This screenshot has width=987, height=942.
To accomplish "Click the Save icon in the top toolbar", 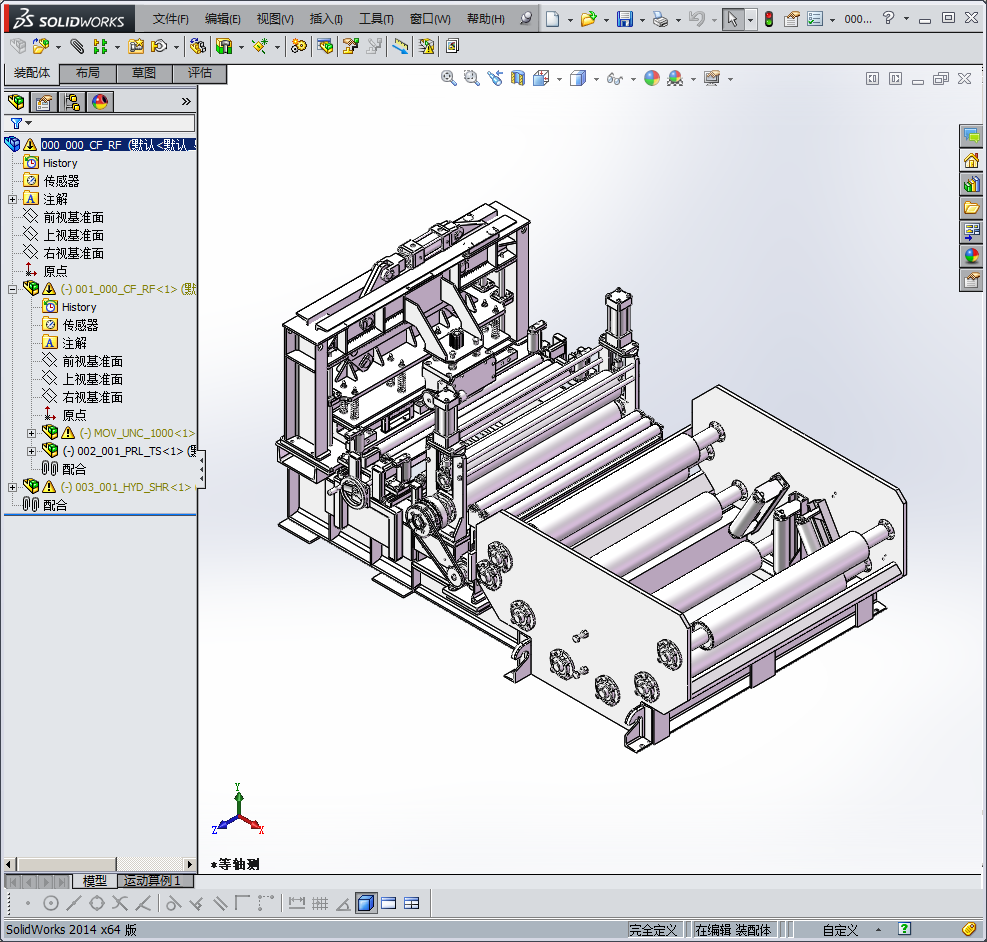I will [625, 19].
